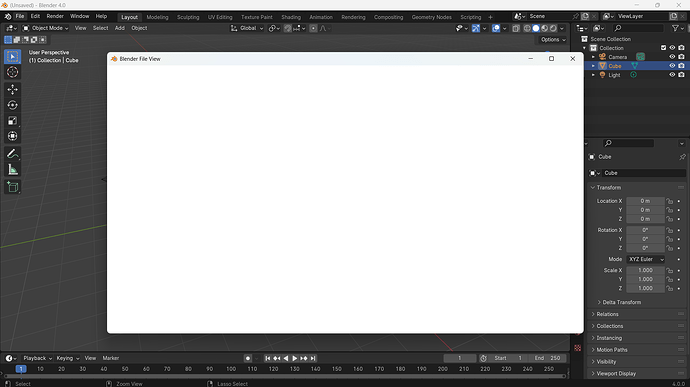Select the Move tool
Image resolution: width=690 pixels, height=387 pixels.
tap(12, 89)
